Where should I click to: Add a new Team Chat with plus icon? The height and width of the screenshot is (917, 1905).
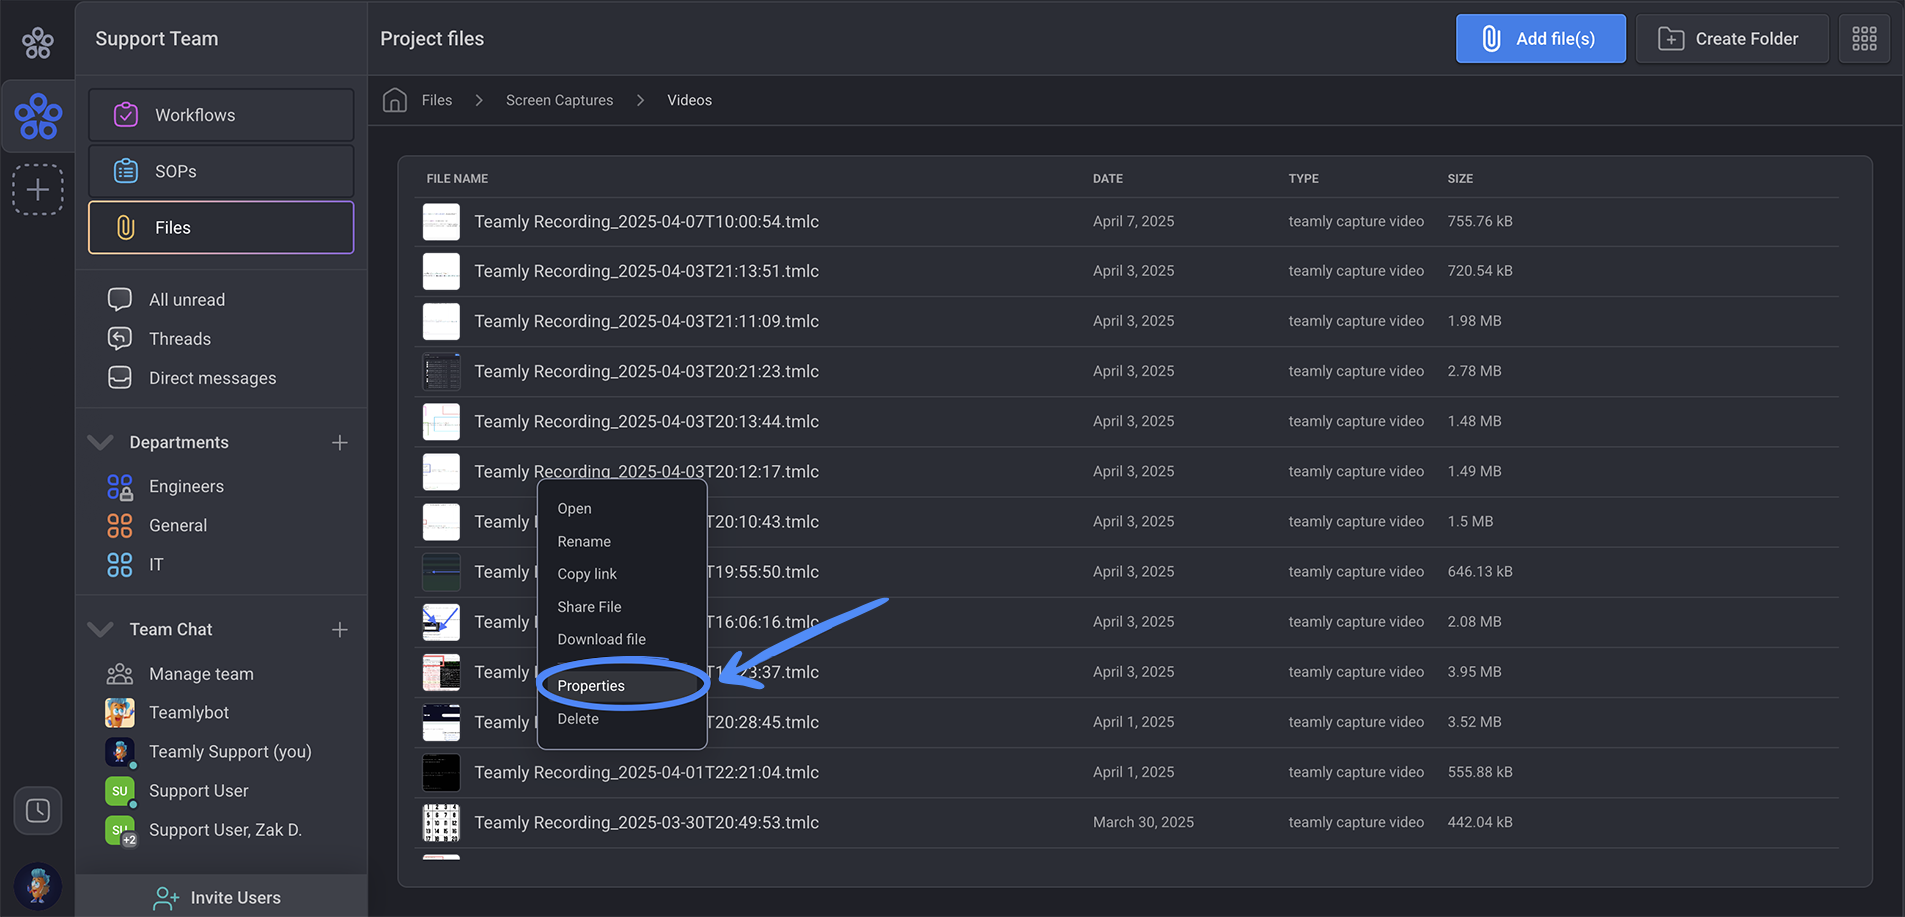pos(340,629)
